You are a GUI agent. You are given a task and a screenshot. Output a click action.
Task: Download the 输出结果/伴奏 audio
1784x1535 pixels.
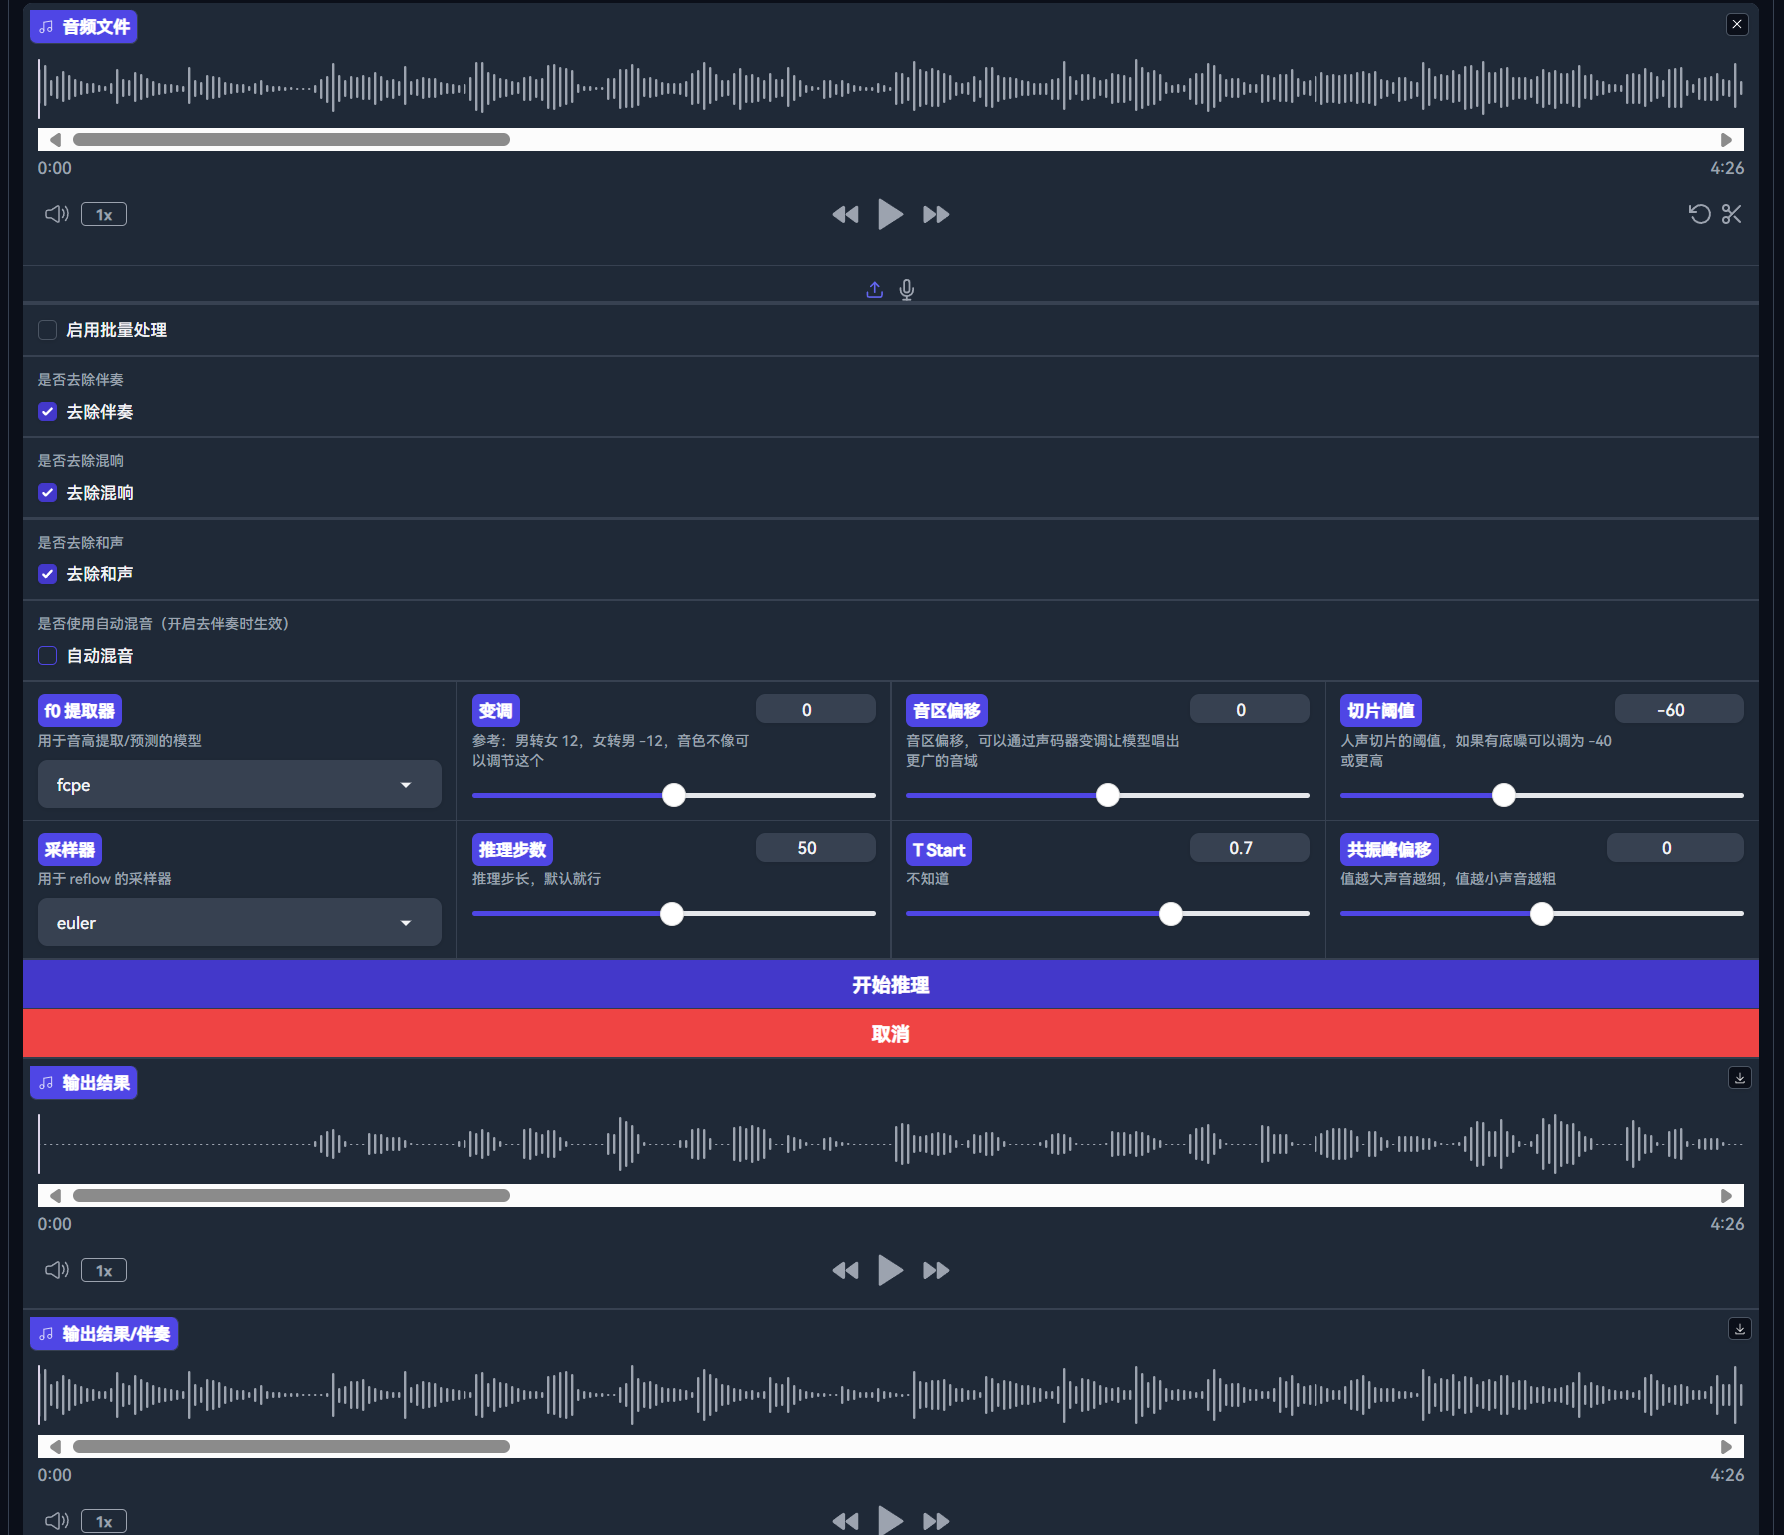(x=1740, y=1328)
